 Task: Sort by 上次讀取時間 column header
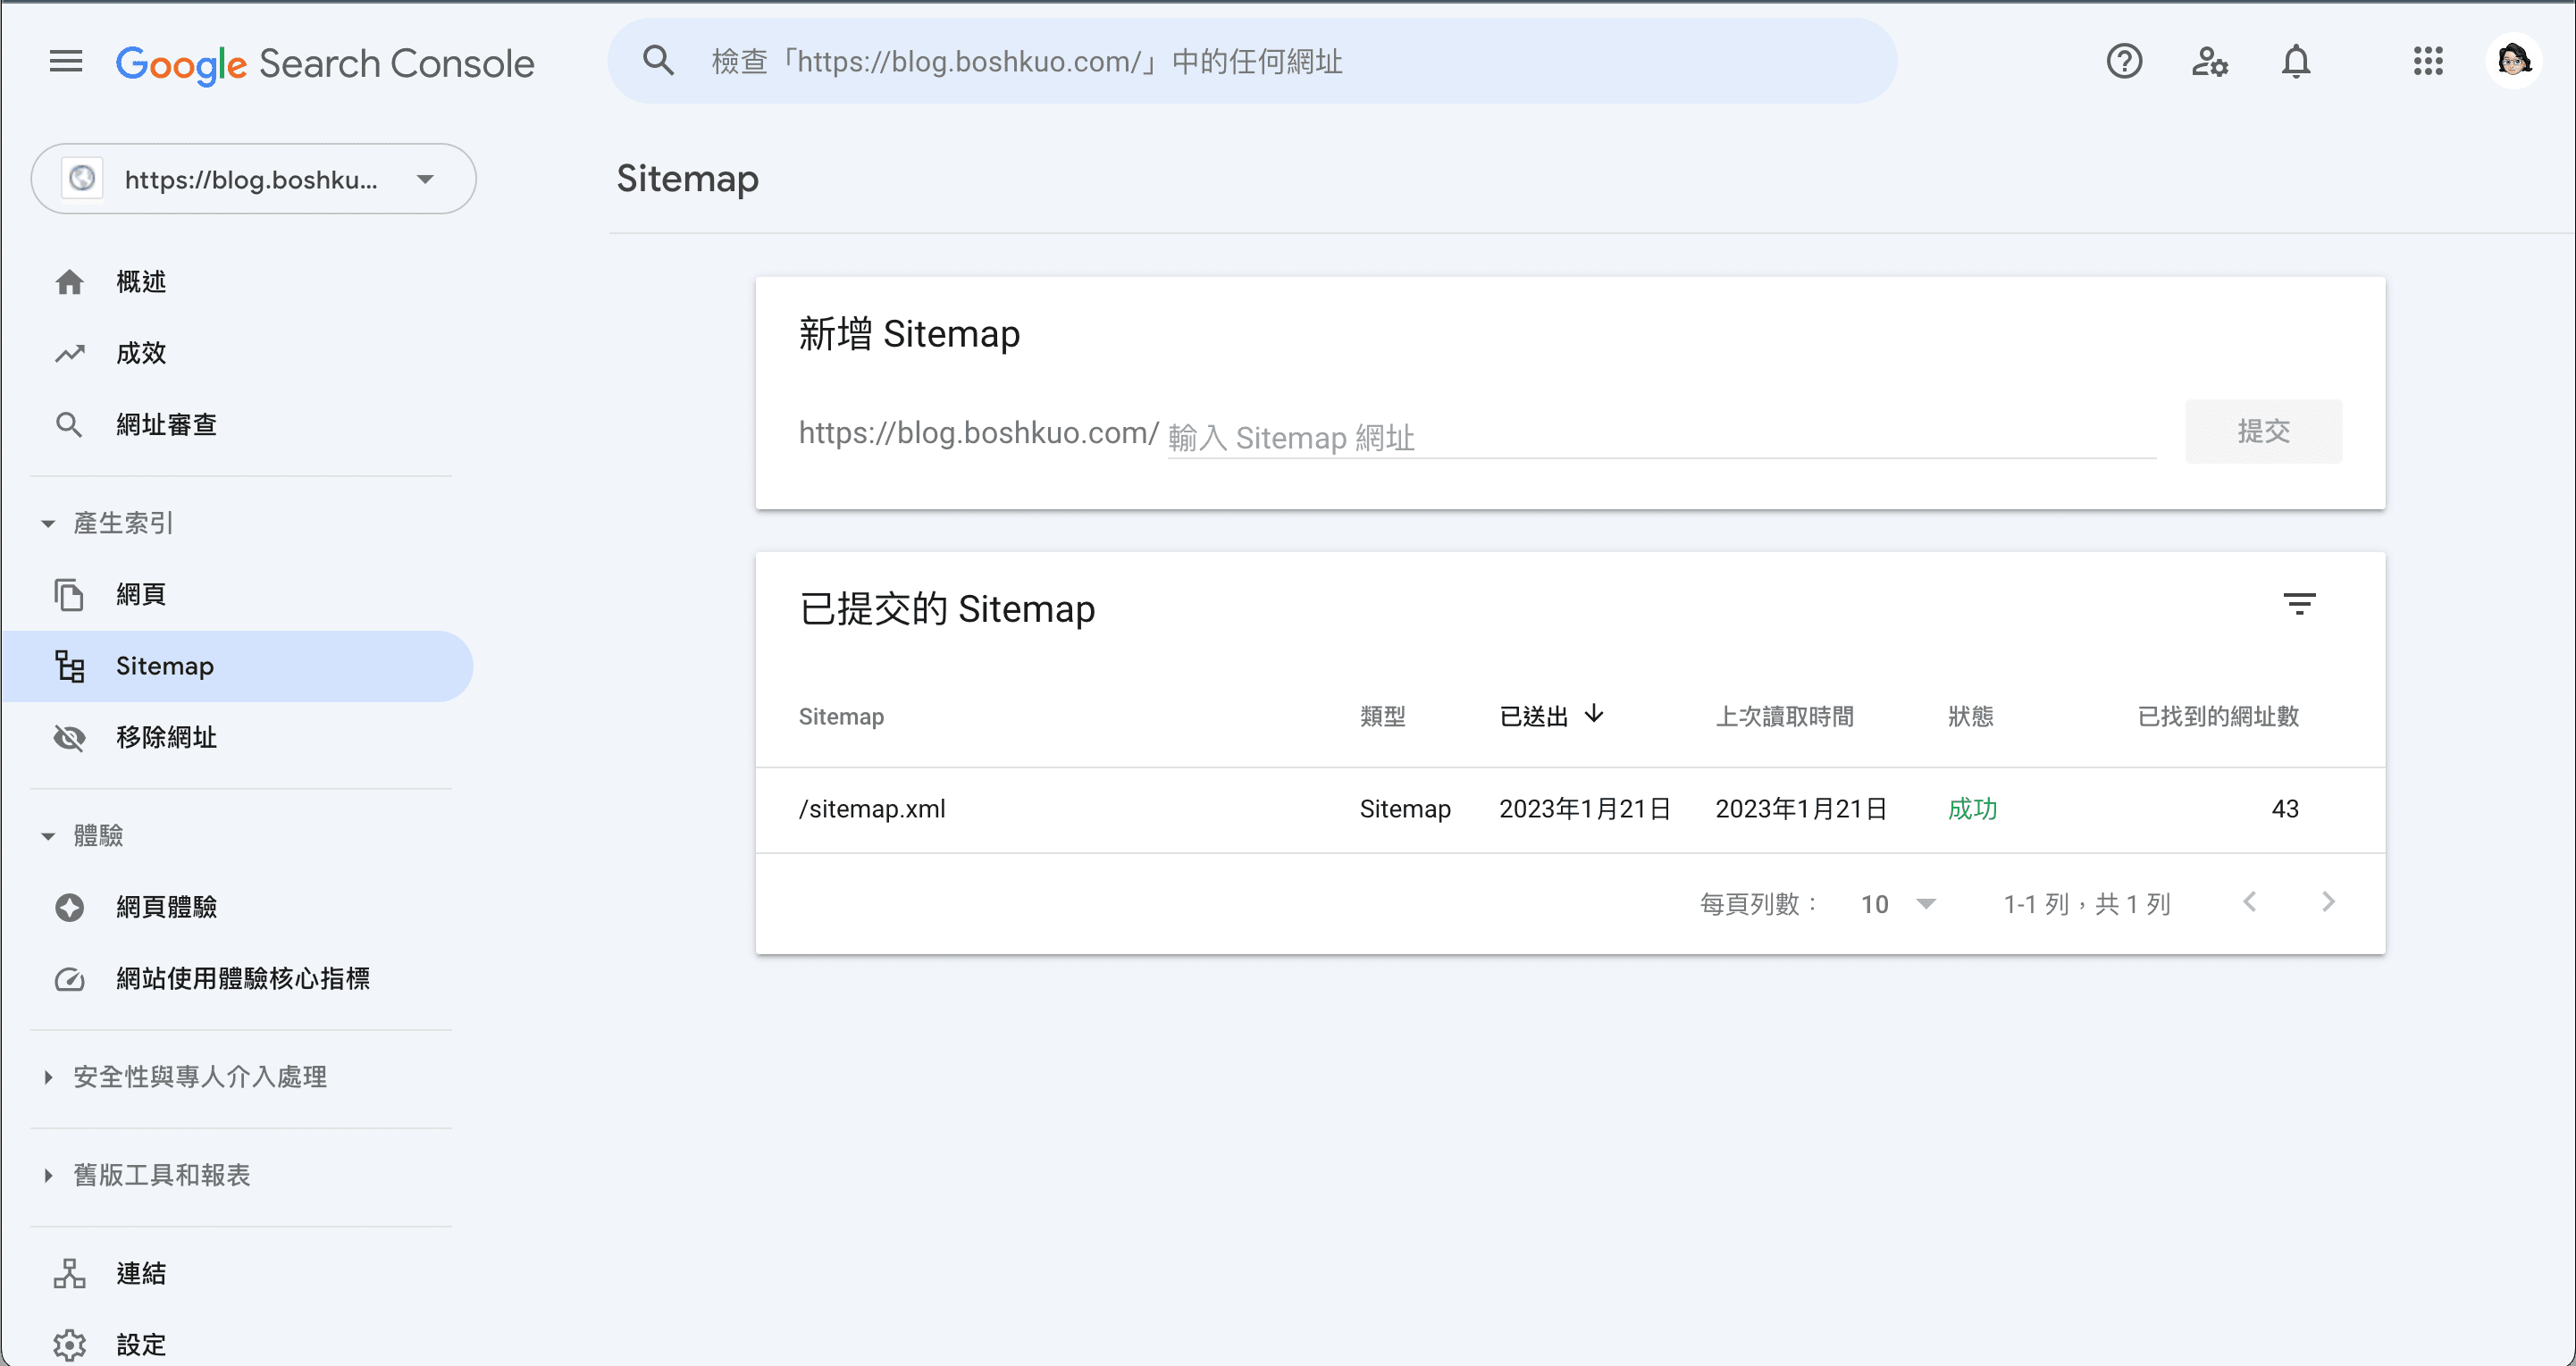[x=1785, y=716]
